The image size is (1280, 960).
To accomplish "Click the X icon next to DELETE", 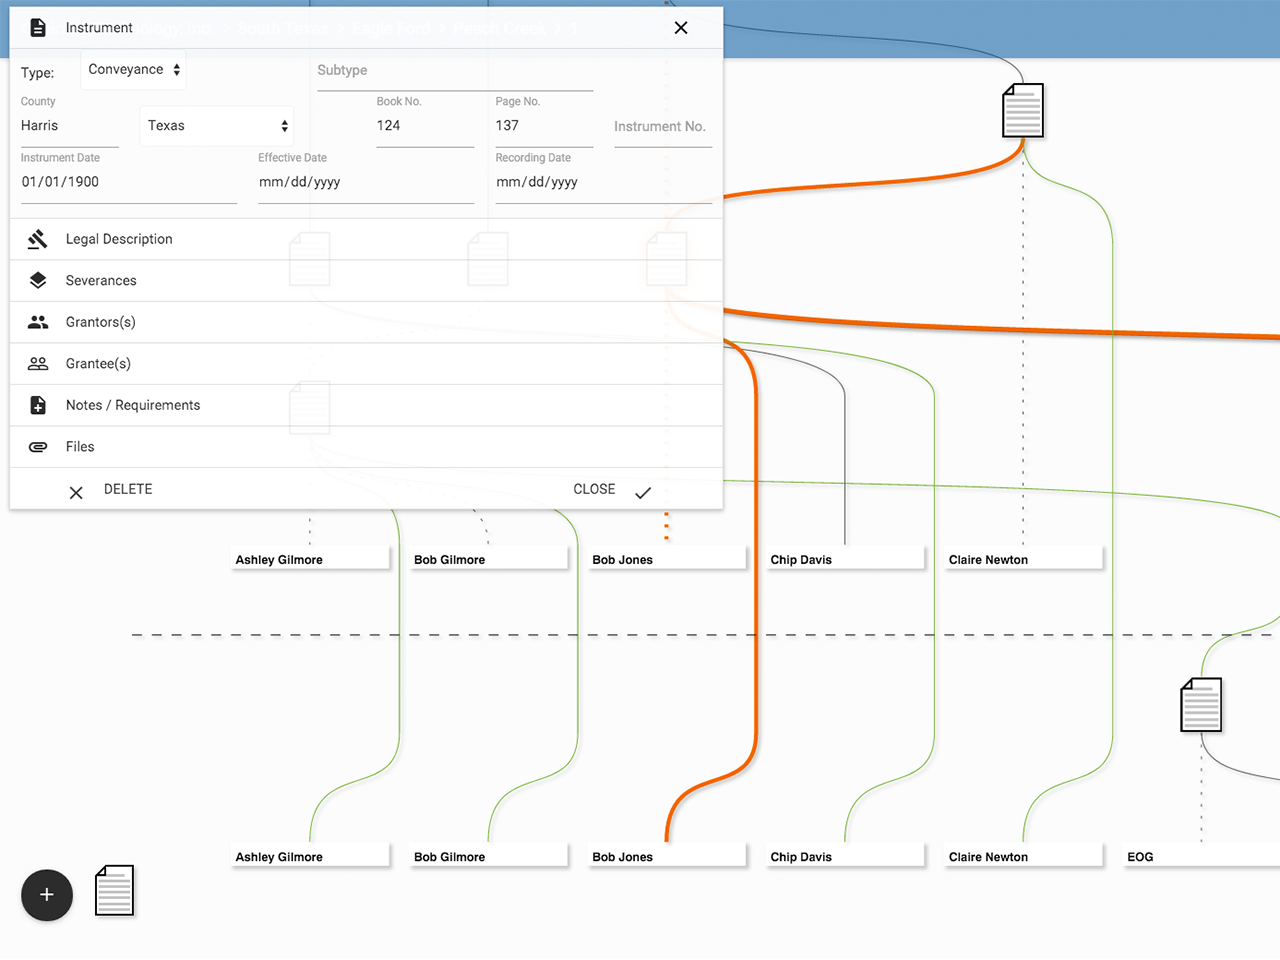I will 76,492.
